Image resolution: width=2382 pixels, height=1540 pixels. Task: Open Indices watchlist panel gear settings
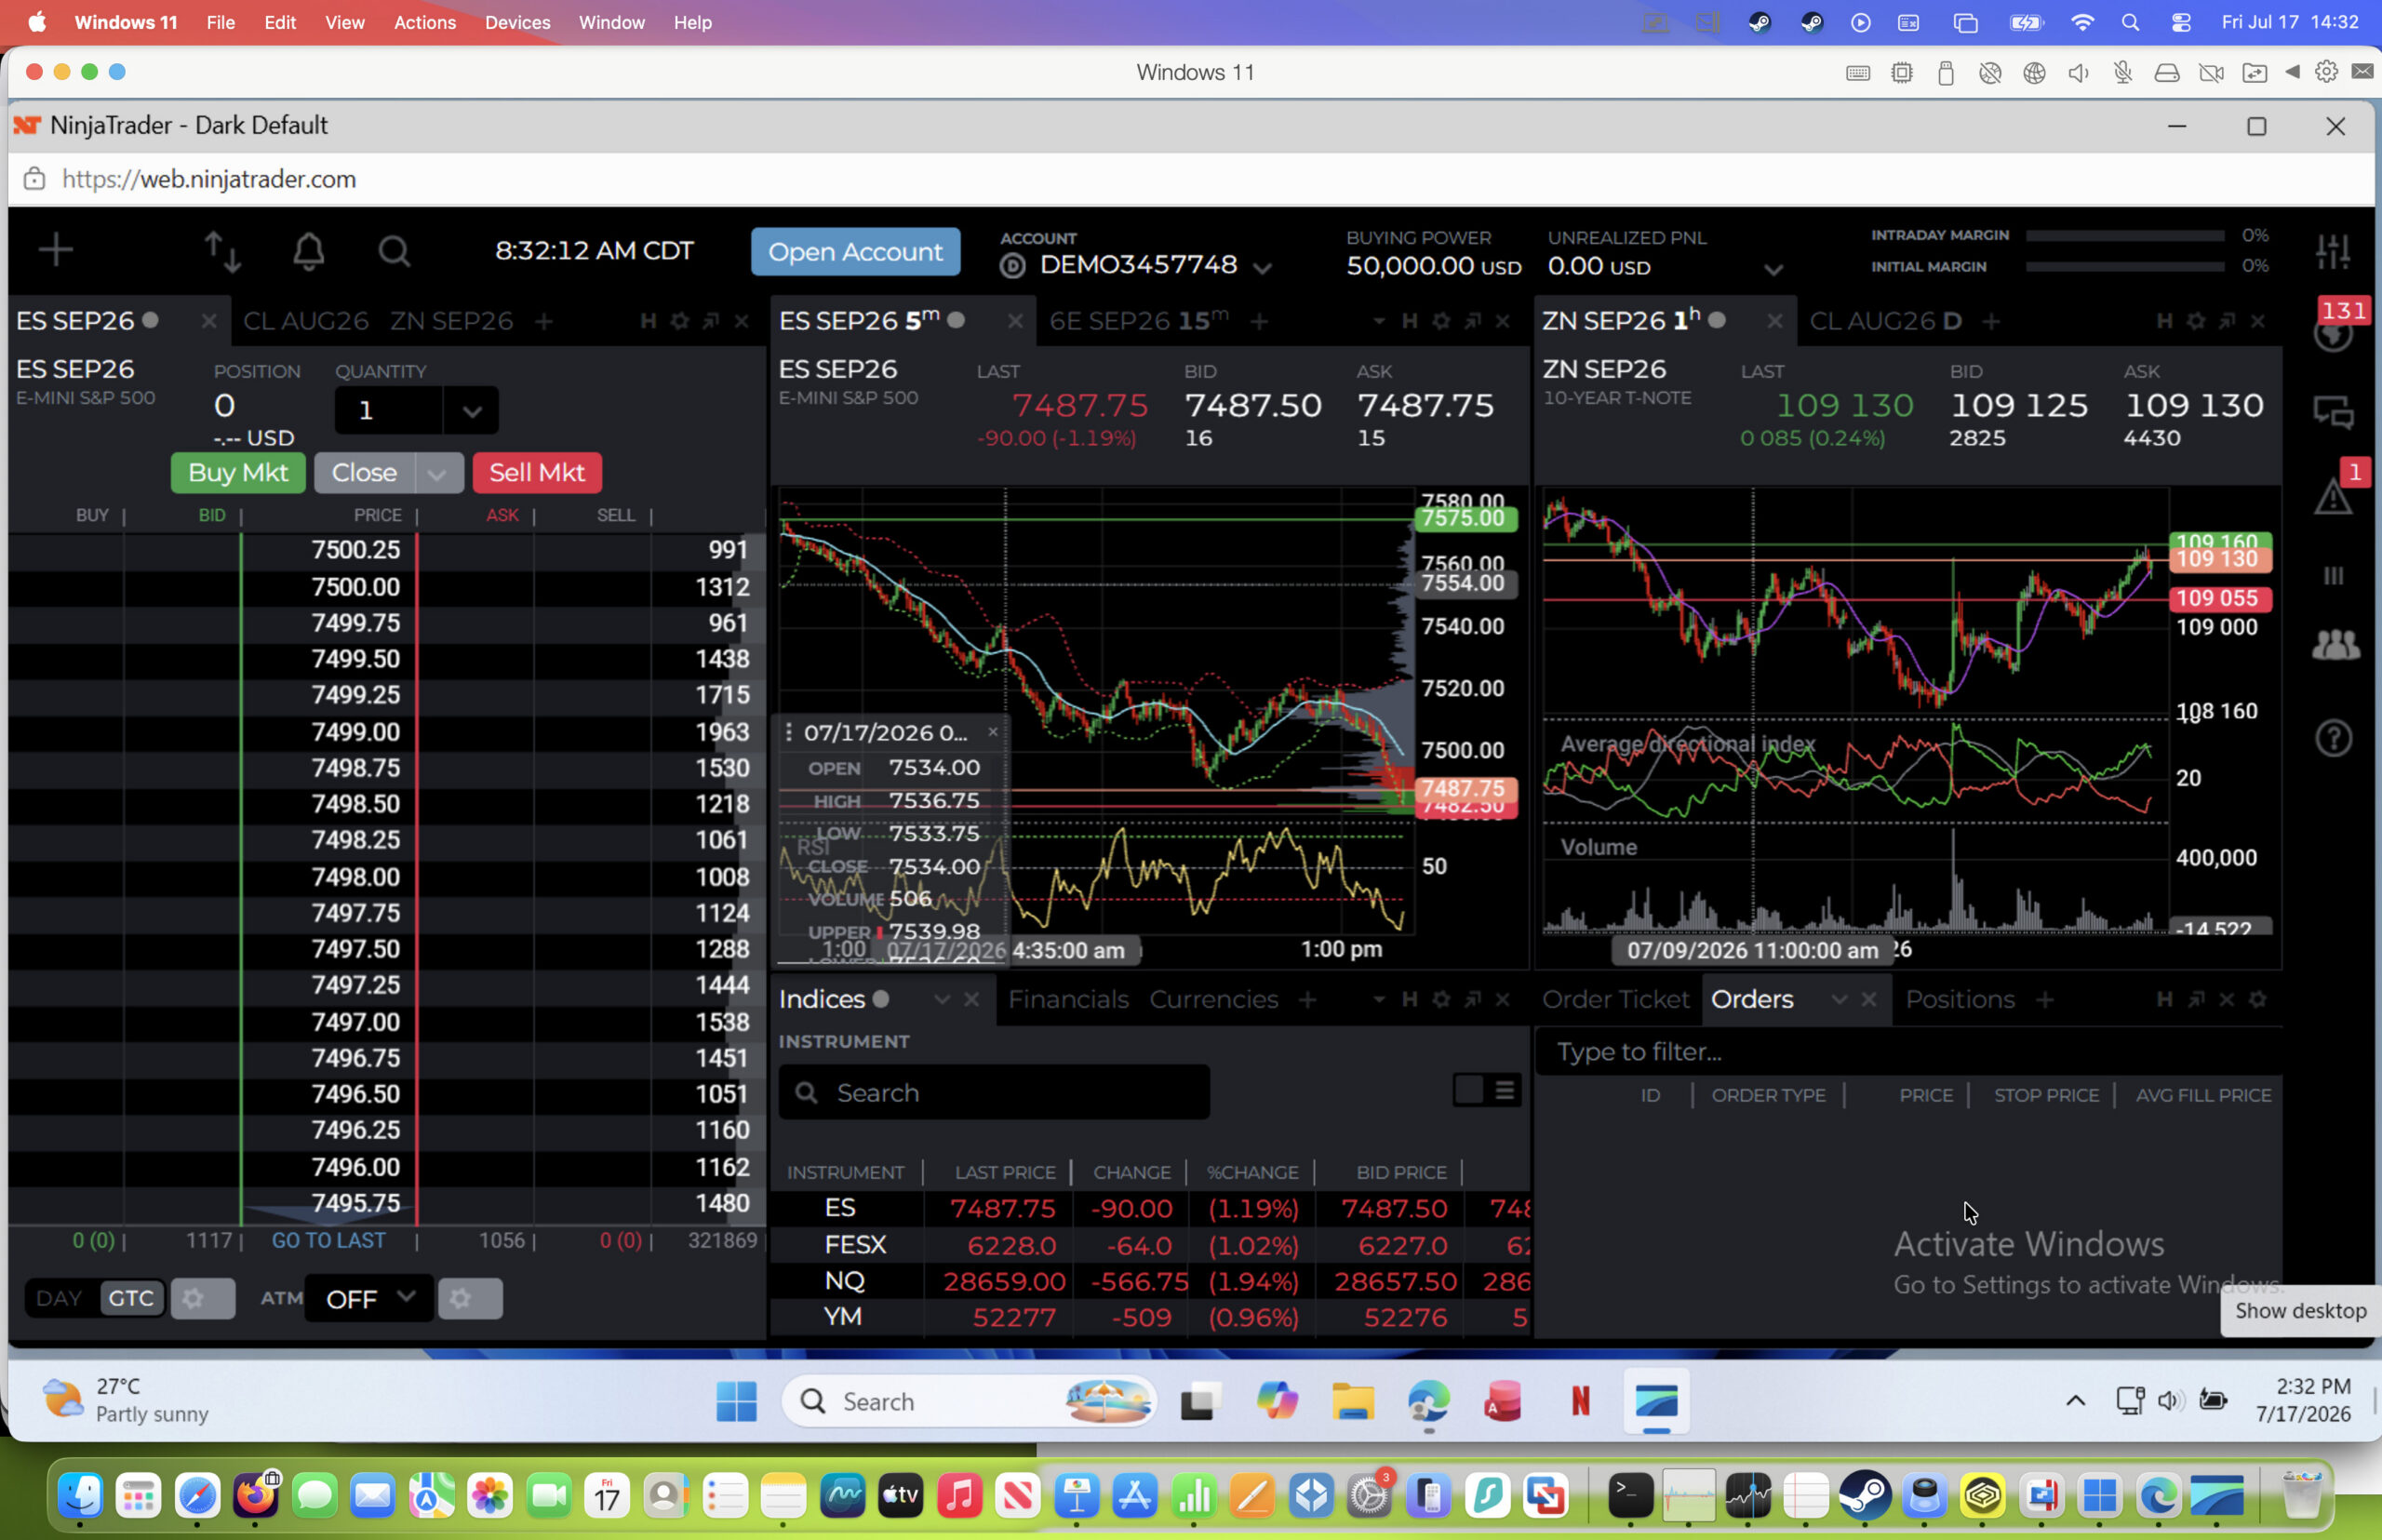tap(1441, 999)
